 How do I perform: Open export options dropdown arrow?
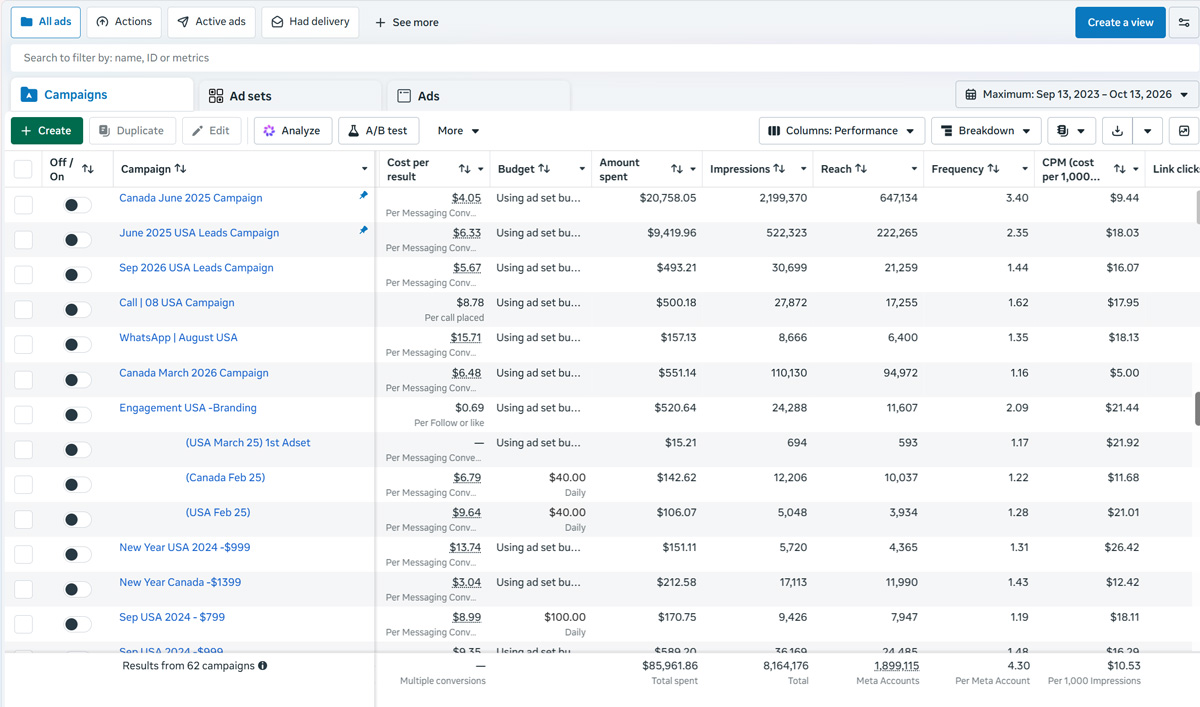click(x=1148, y=131)
